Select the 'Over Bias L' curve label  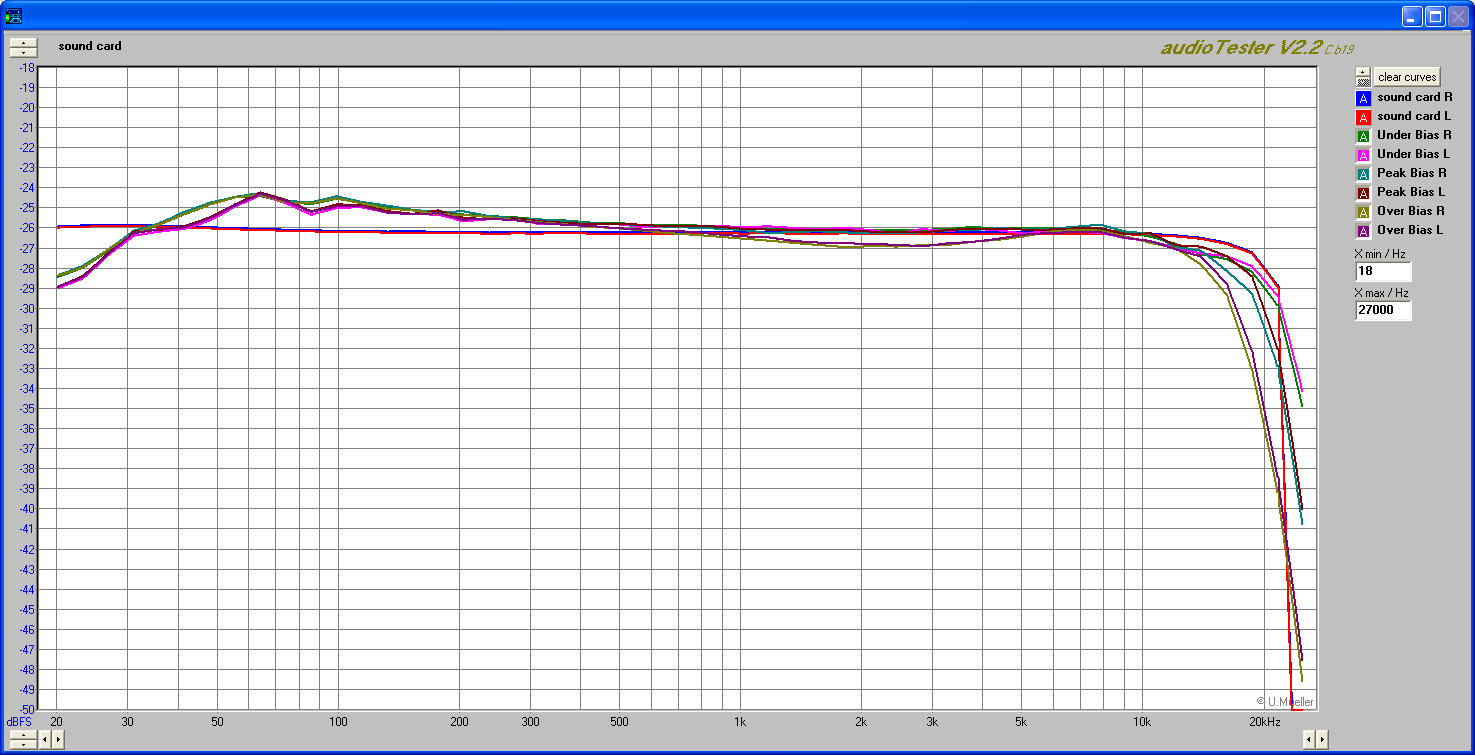(x=1410, y=230)
